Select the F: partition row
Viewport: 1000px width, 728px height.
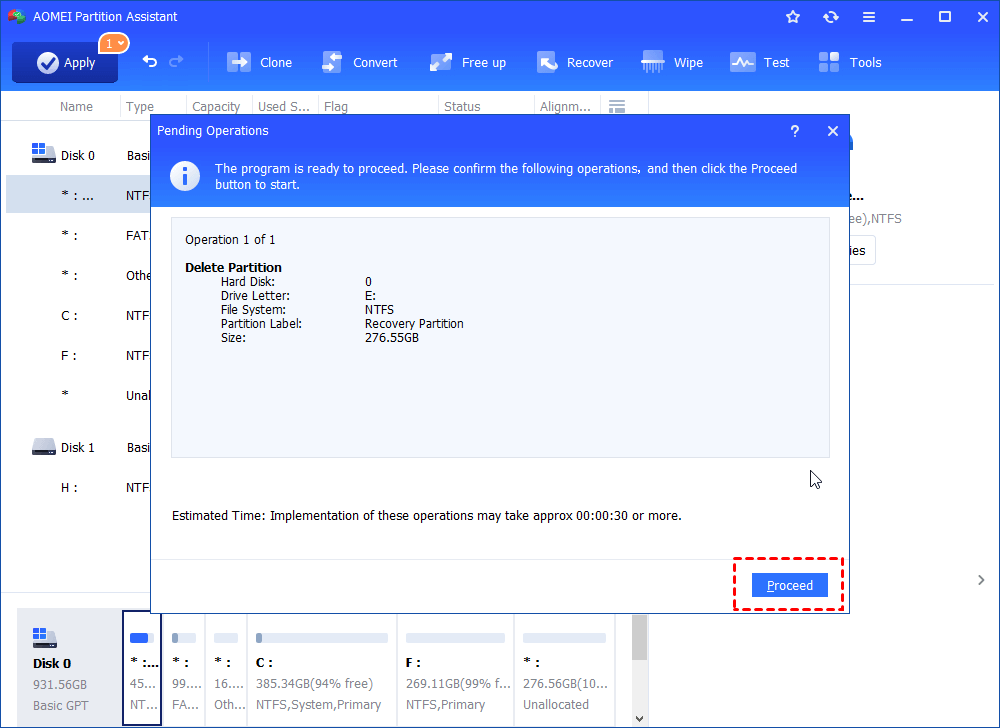coord(78,355)
